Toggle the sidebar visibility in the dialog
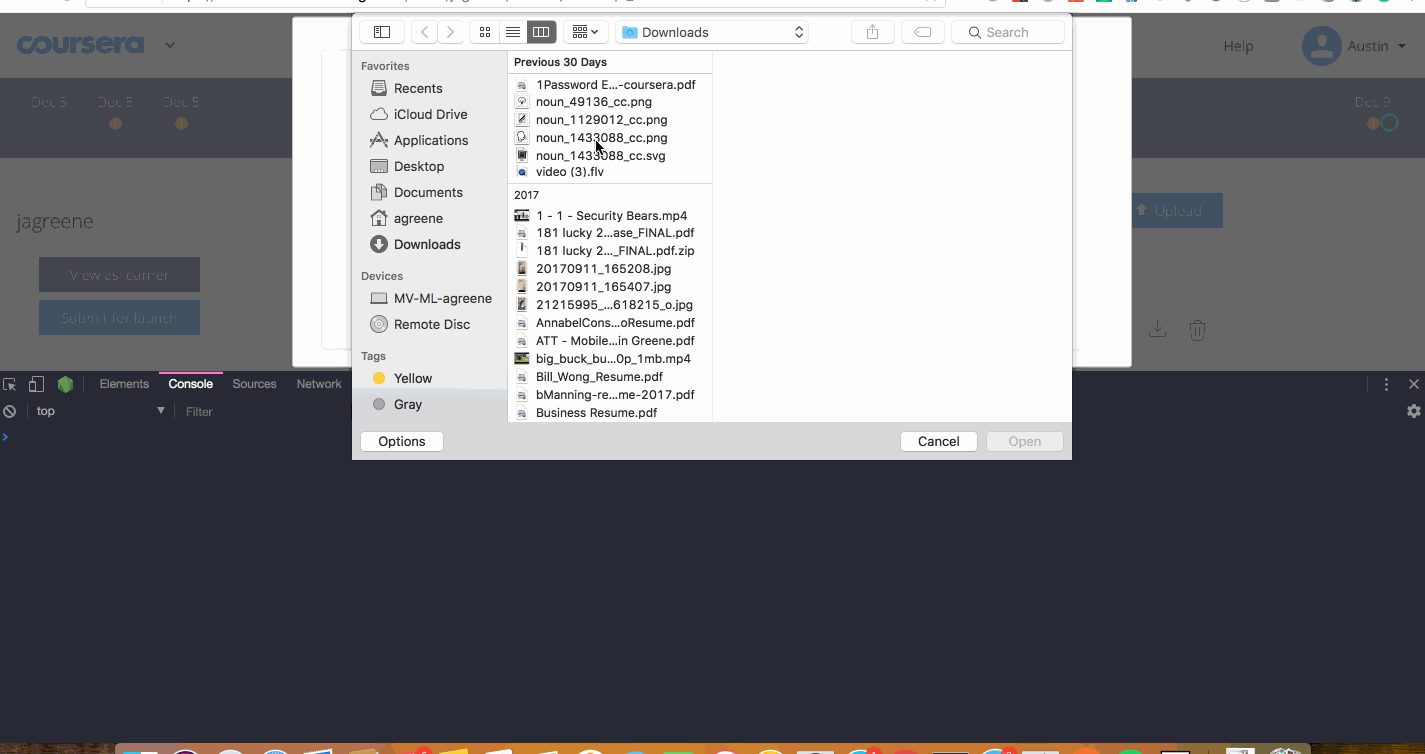1425x754 pixels. (x=381, y=31)
